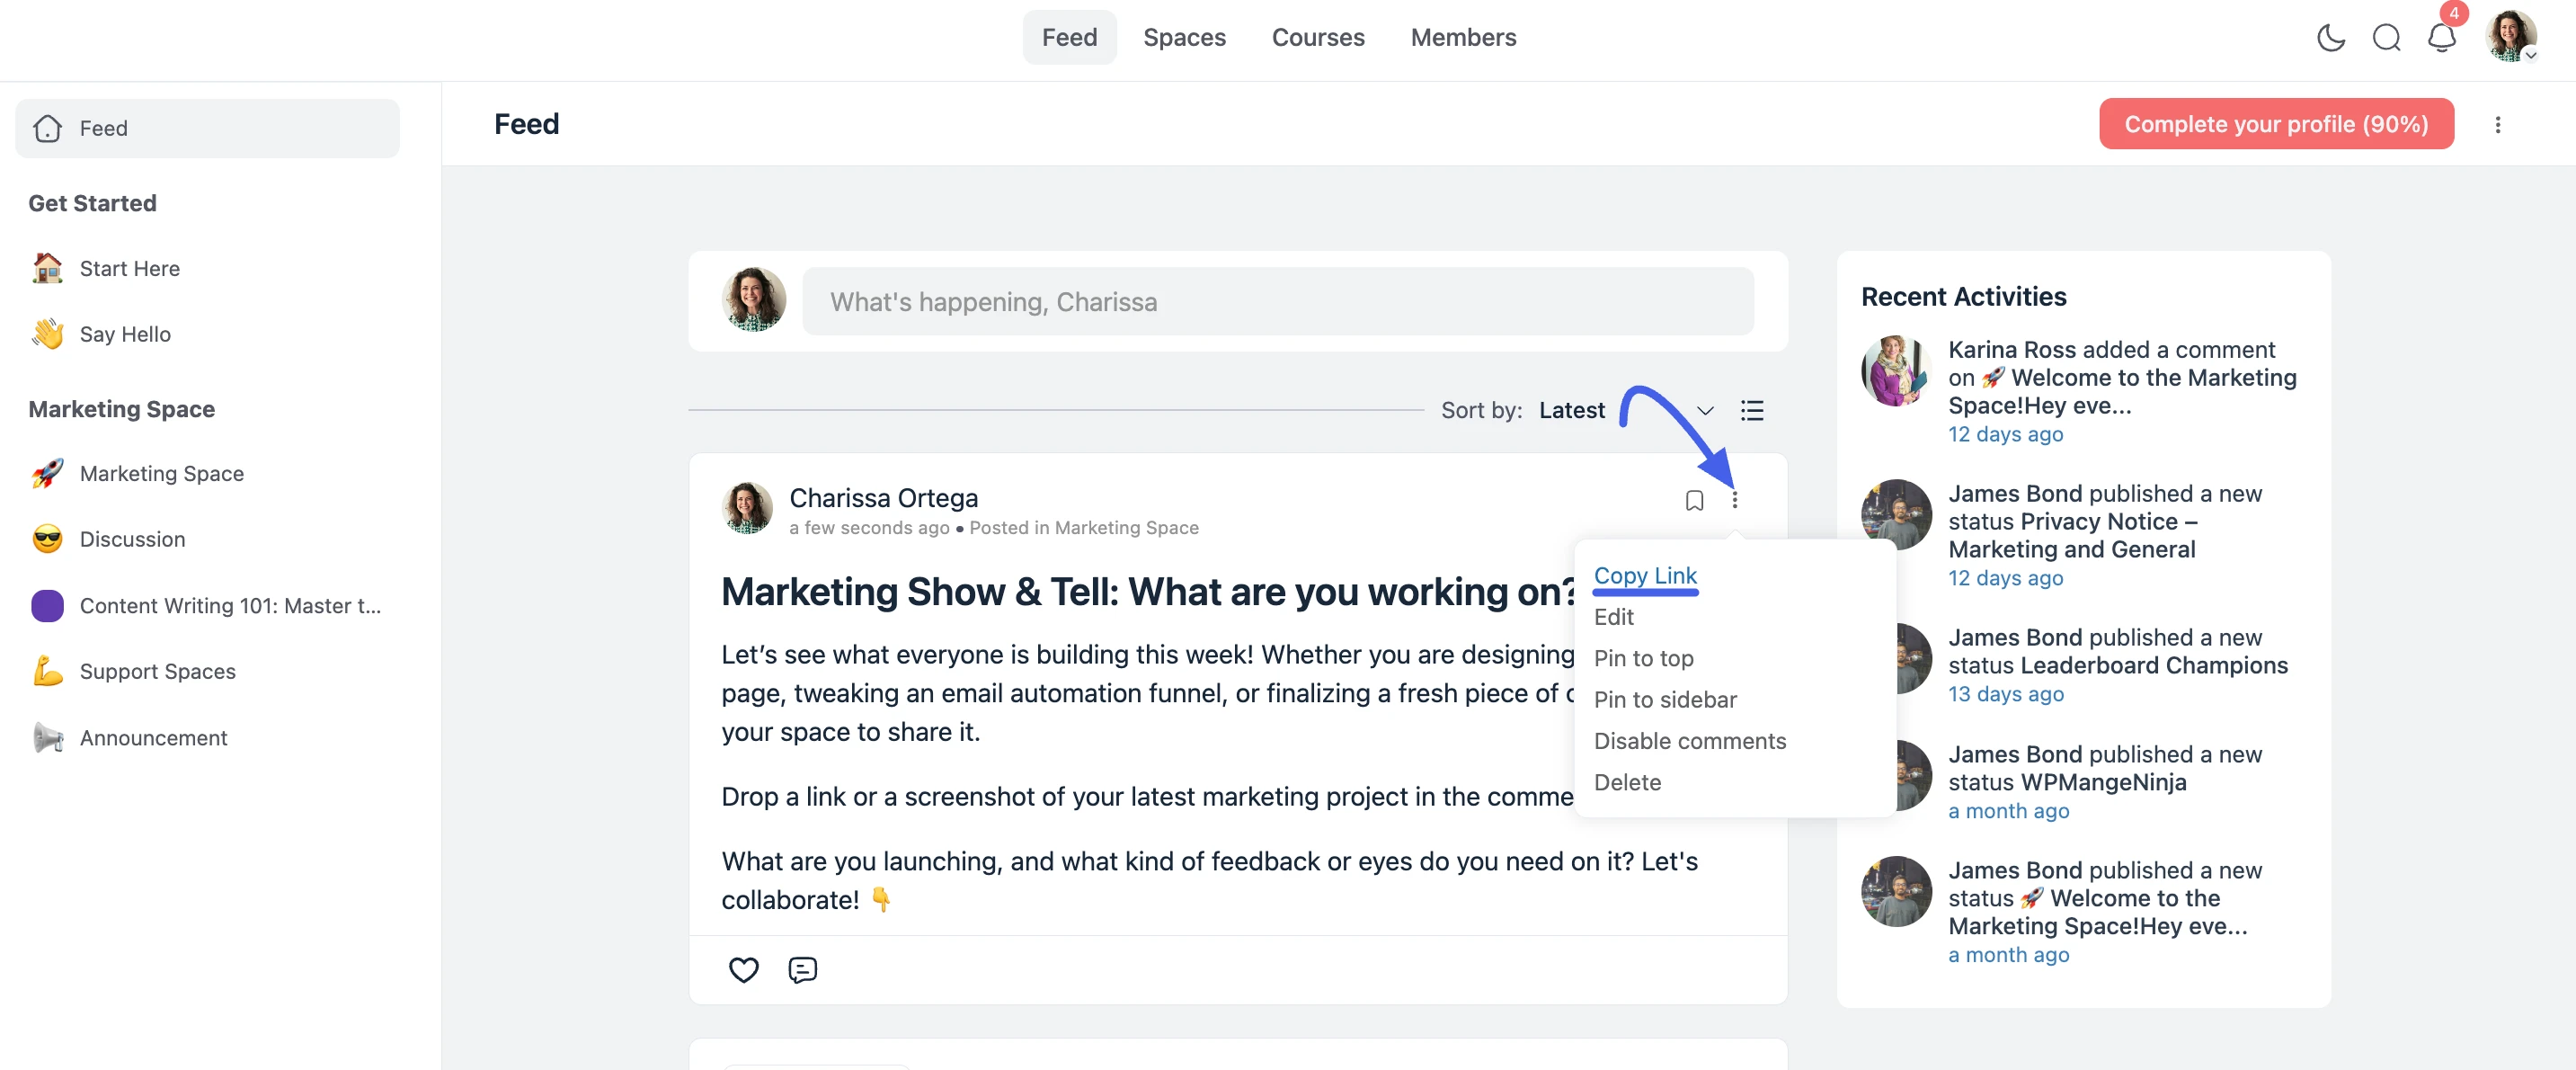
Task: Open the Feed item in left sidebar
Action: point(207,128)
